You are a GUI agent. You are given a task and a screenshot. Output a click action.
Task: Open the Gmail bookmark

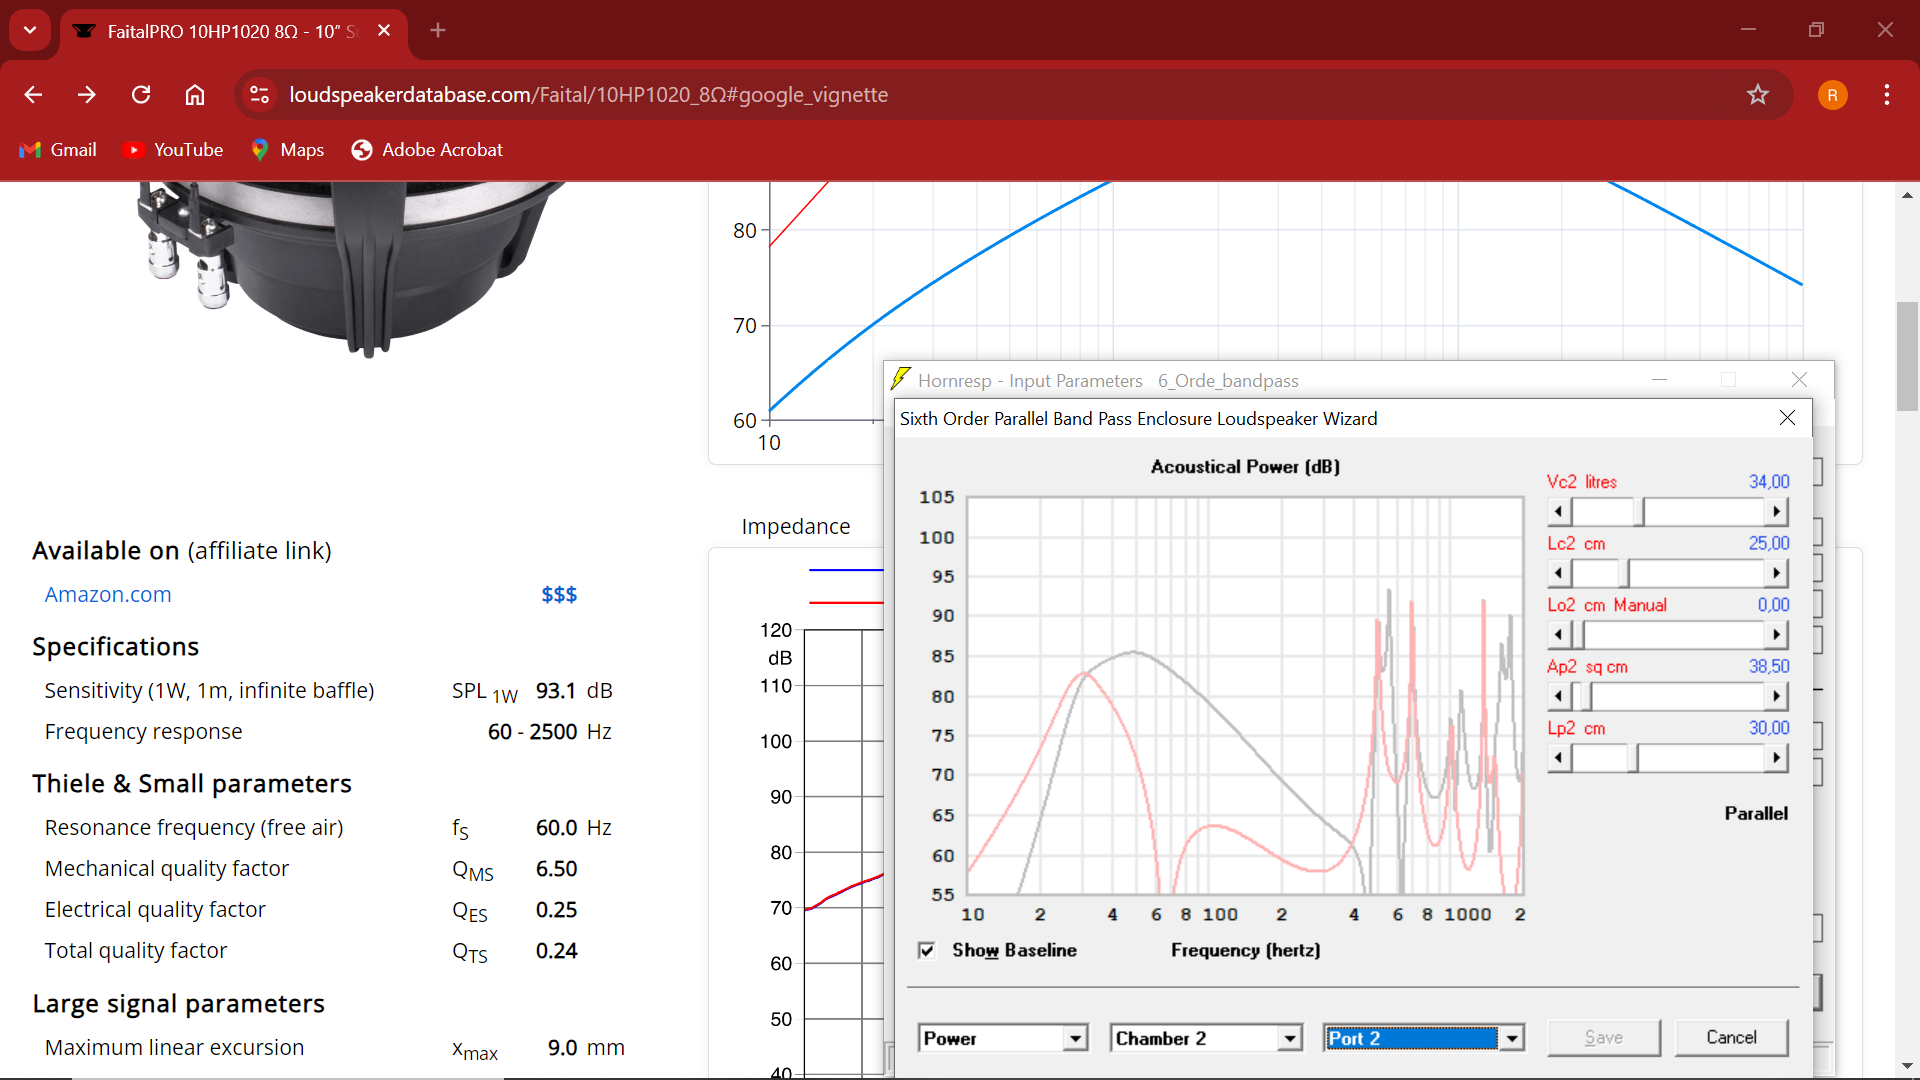[58, 150]
